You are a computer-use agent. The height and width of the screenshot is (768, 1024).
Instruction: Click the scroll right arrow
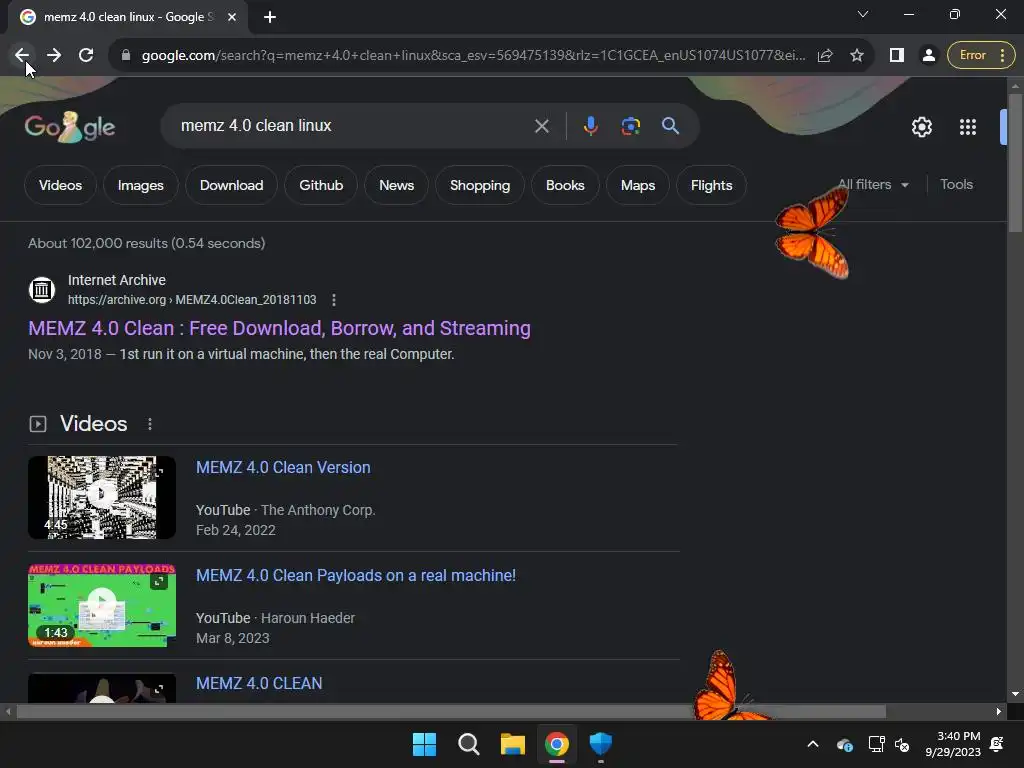coord(999,711)
